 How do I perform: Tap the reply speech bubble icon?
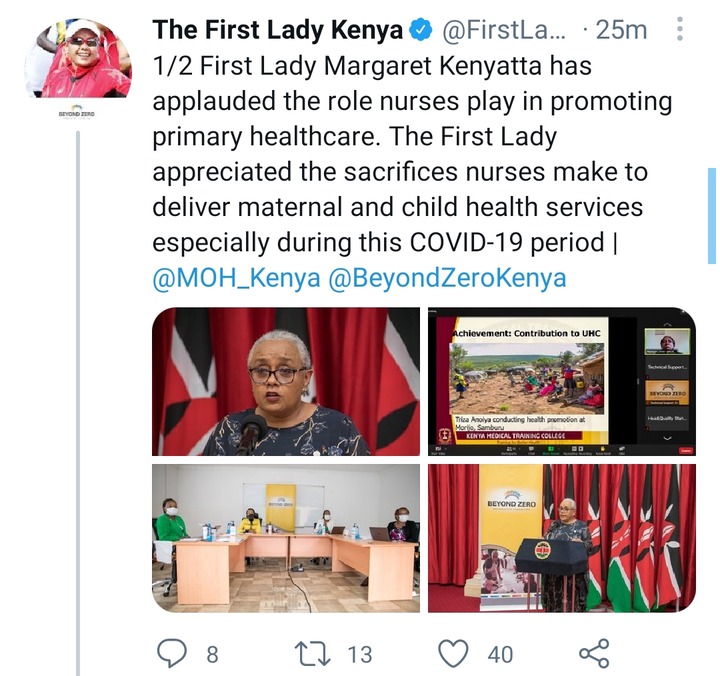pyautogui.click(x=172, y=653)
